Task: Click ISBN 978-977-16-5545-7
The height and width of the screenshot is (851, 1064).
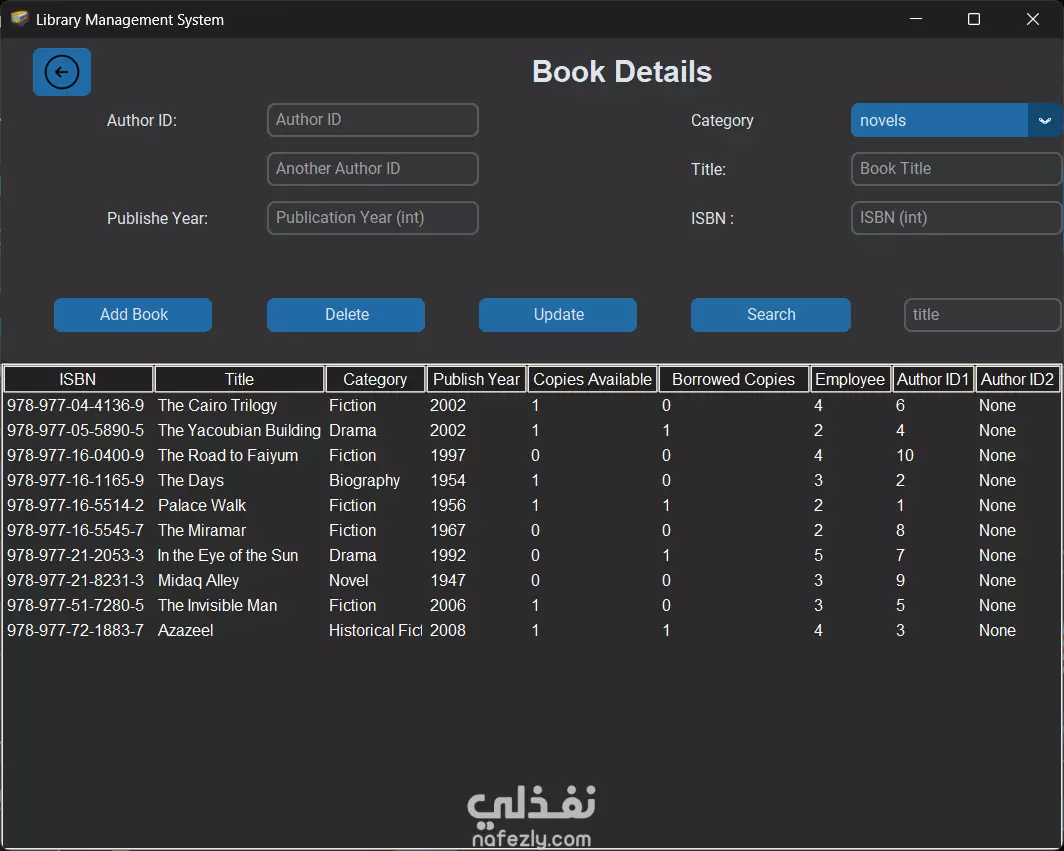Action: [75, 531]
